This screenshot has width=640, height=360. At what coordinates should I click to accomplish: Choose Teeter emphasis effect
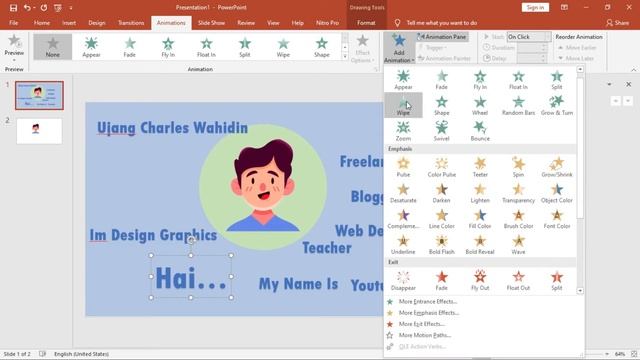click(480, 167)
